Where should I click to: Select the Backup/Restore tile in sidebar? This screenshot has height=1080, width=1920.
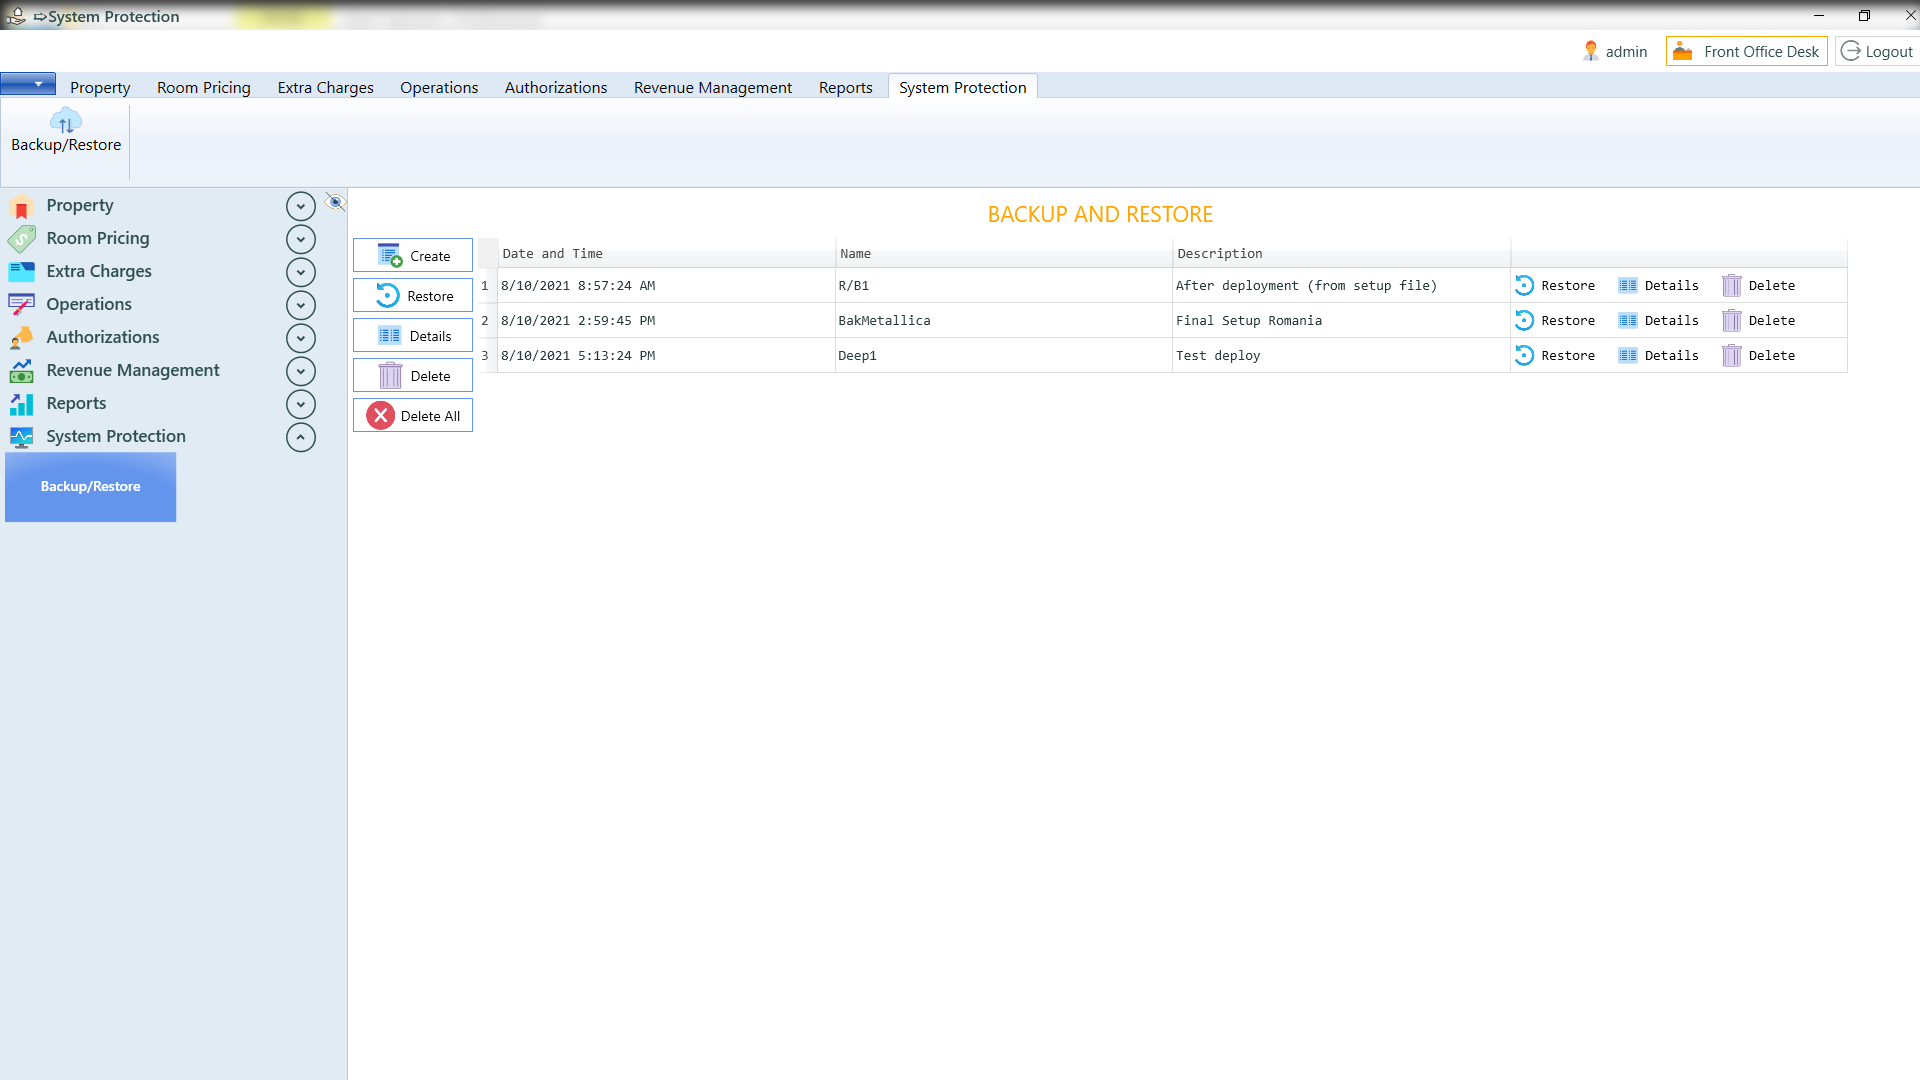(91, 487)
